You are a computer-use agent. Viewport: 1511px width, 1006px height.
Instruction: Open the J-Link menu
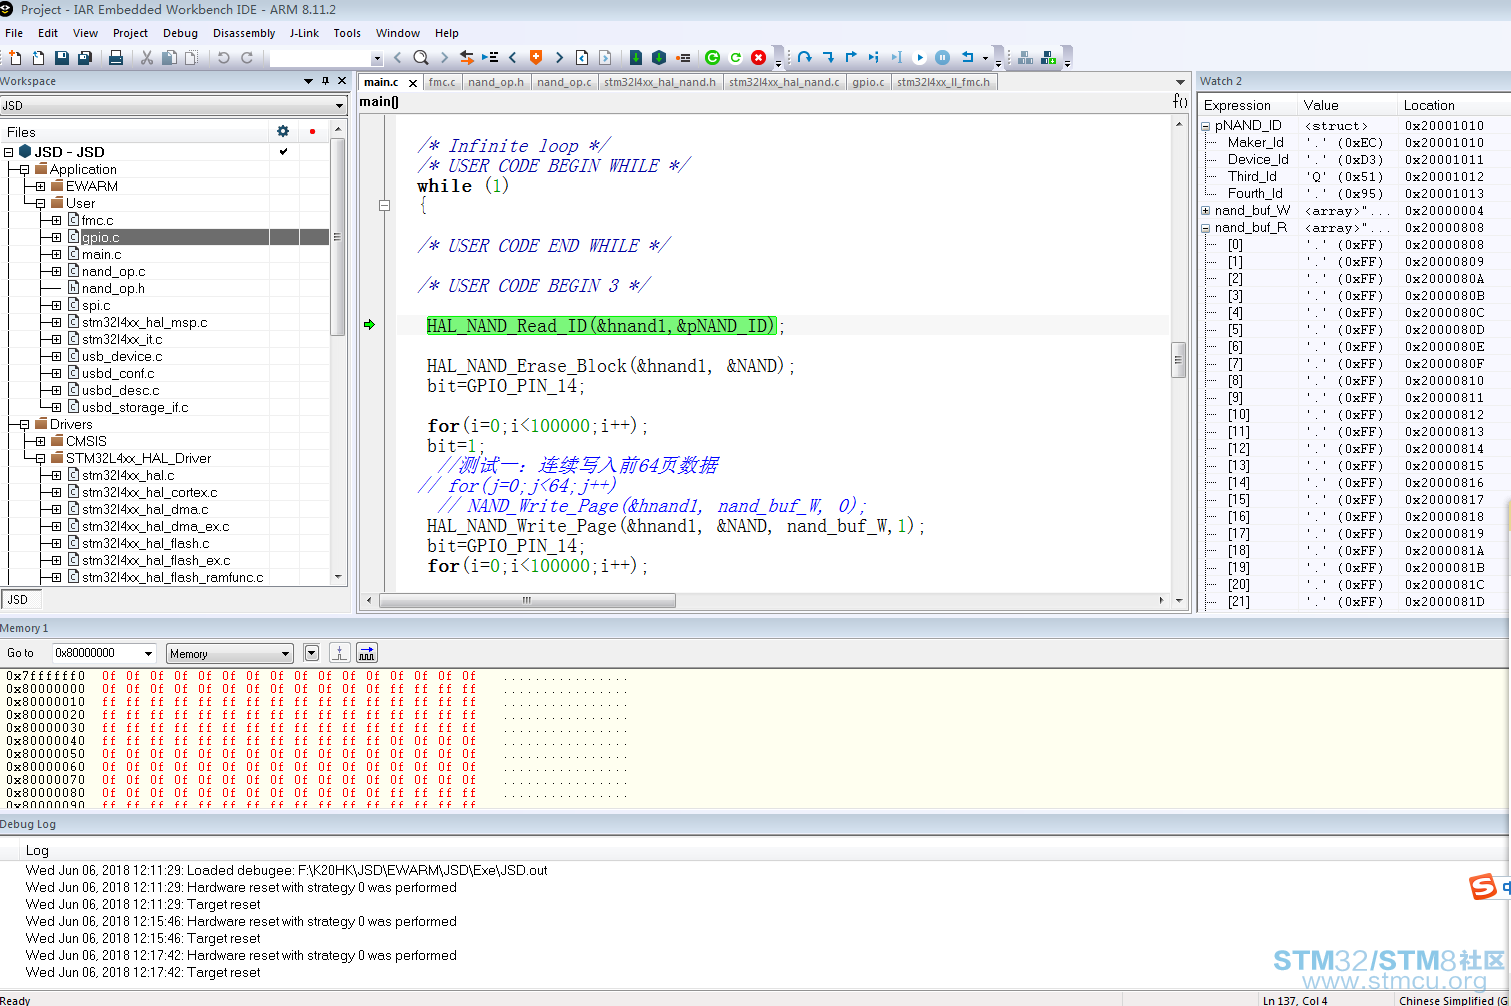(304, 33)
